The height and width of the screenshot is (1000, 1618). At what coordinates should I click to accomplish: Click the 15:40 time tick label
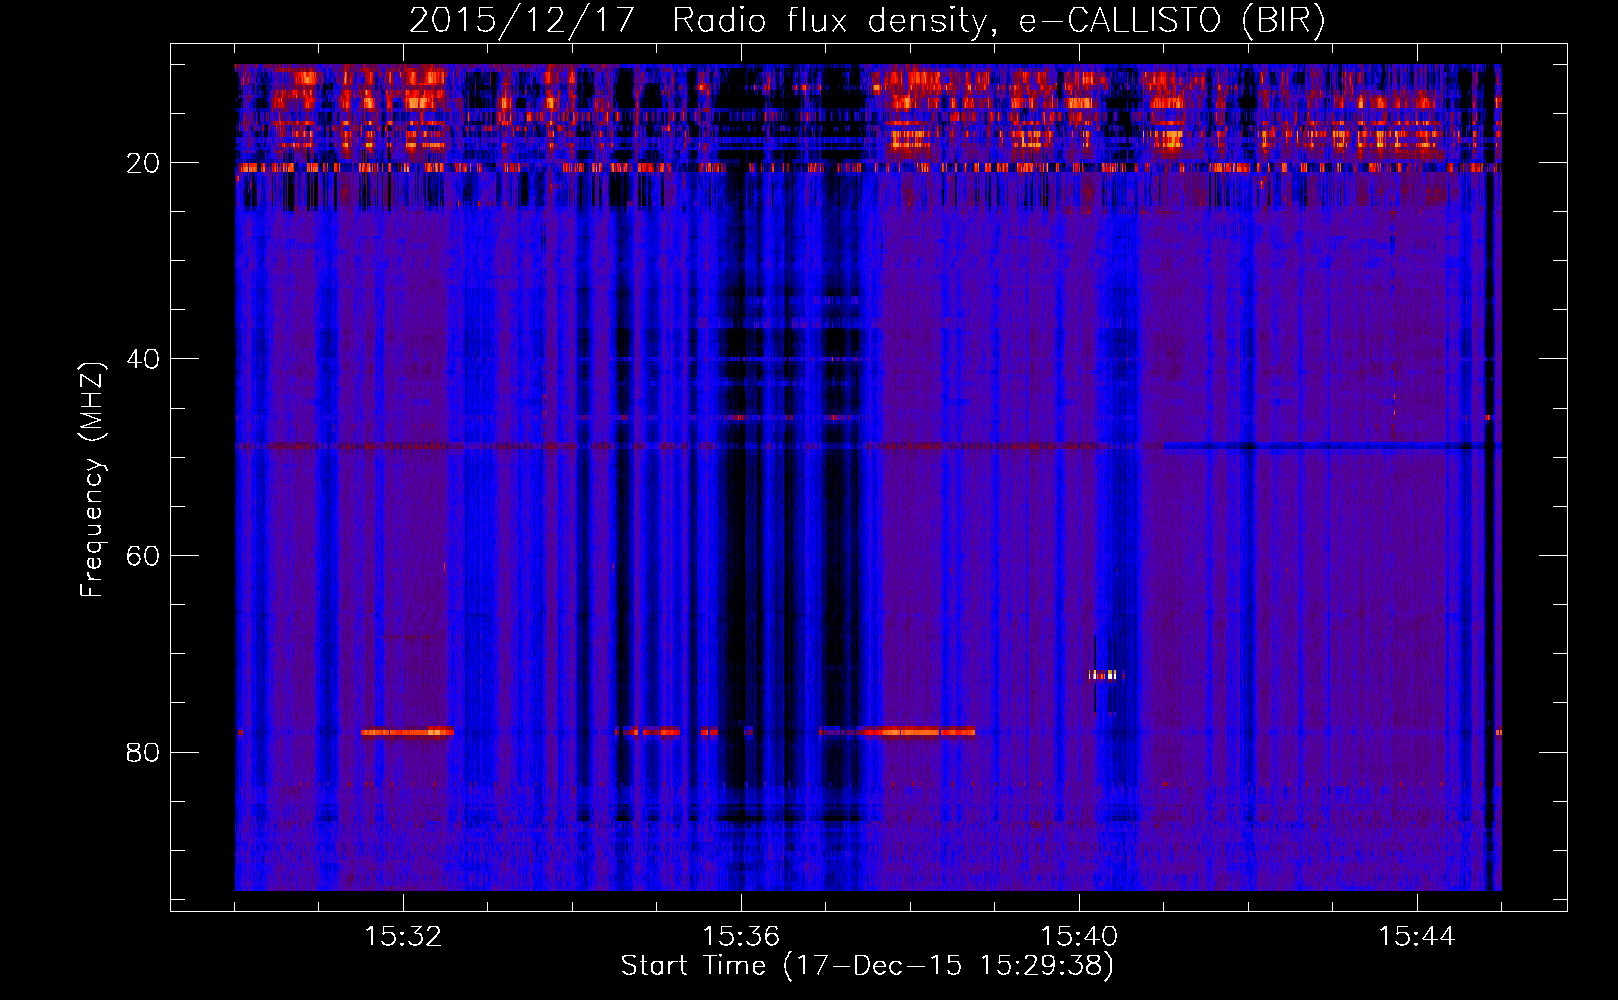tap(1079, 936)
